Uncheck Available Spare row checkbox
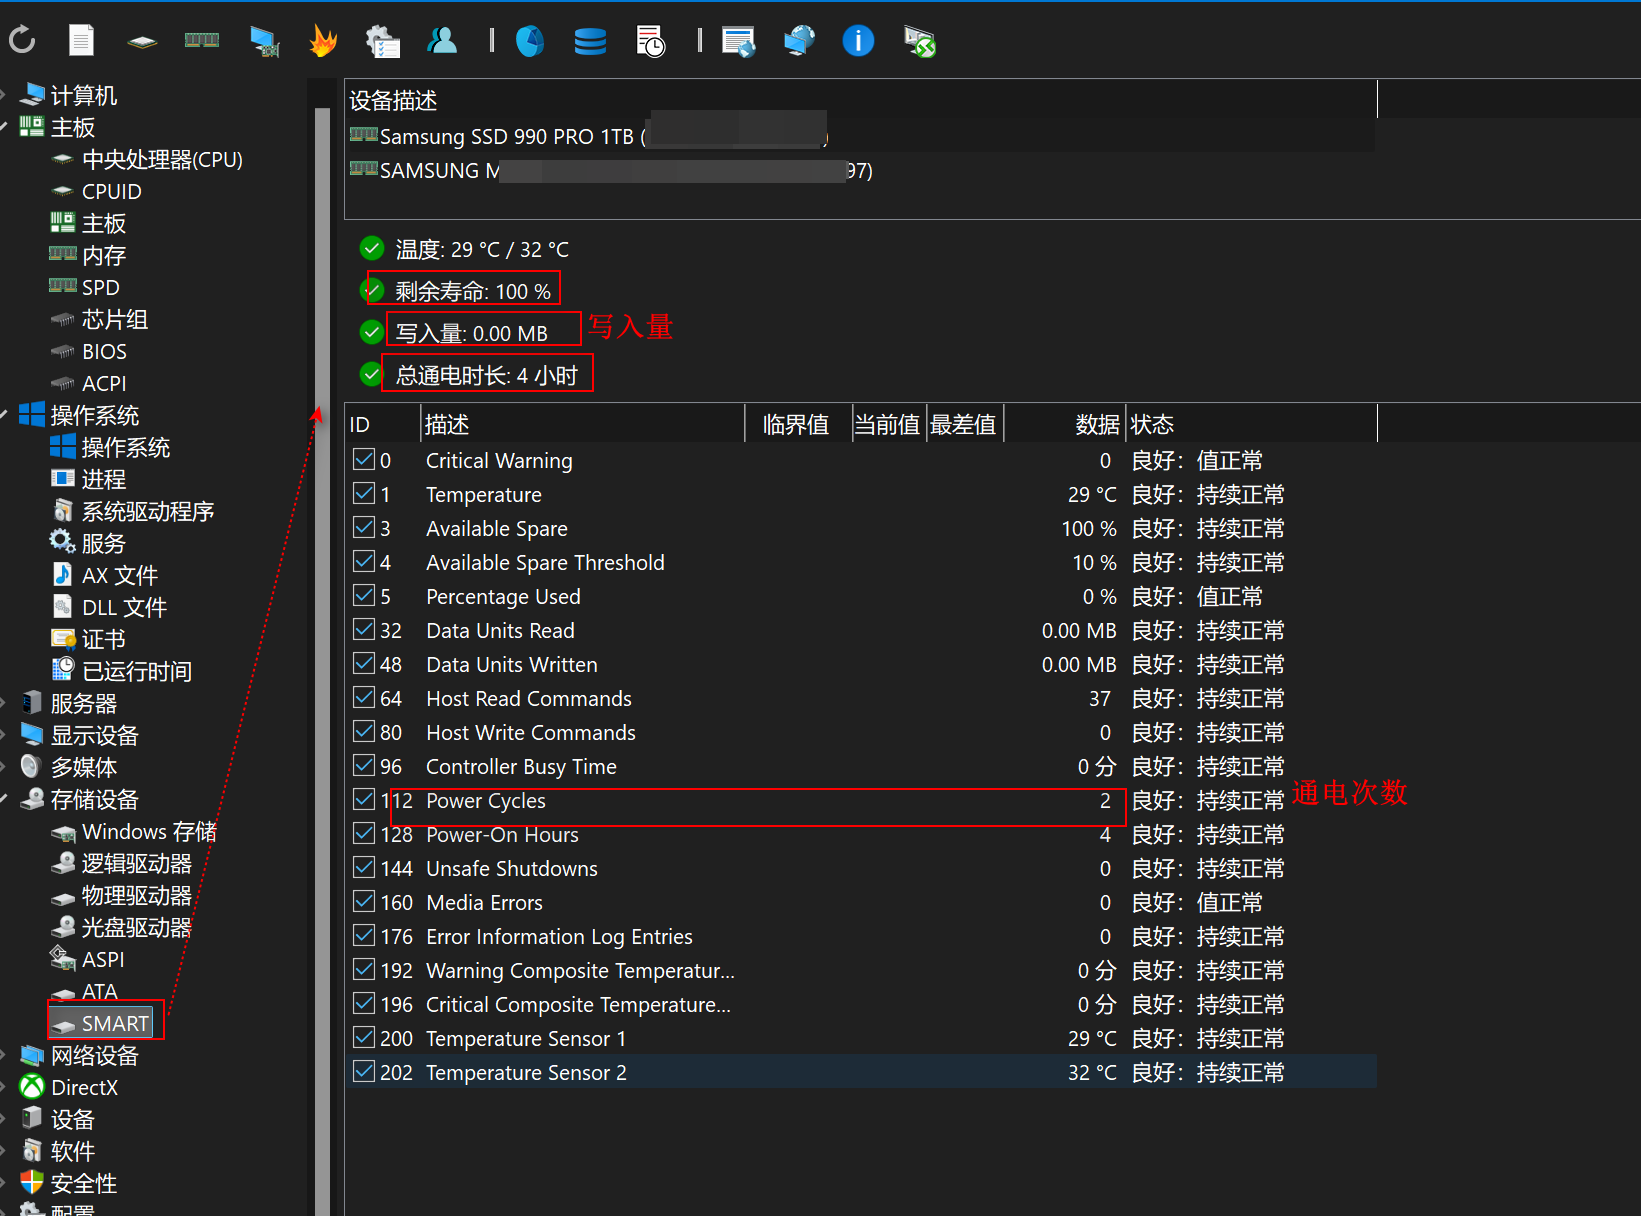Screen dimensions: 1641x1216 364,528
